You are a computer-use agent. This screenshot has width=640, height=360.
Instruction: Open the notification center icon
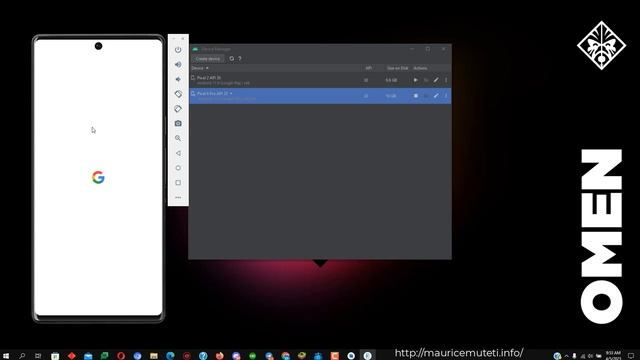pos(631,356)
